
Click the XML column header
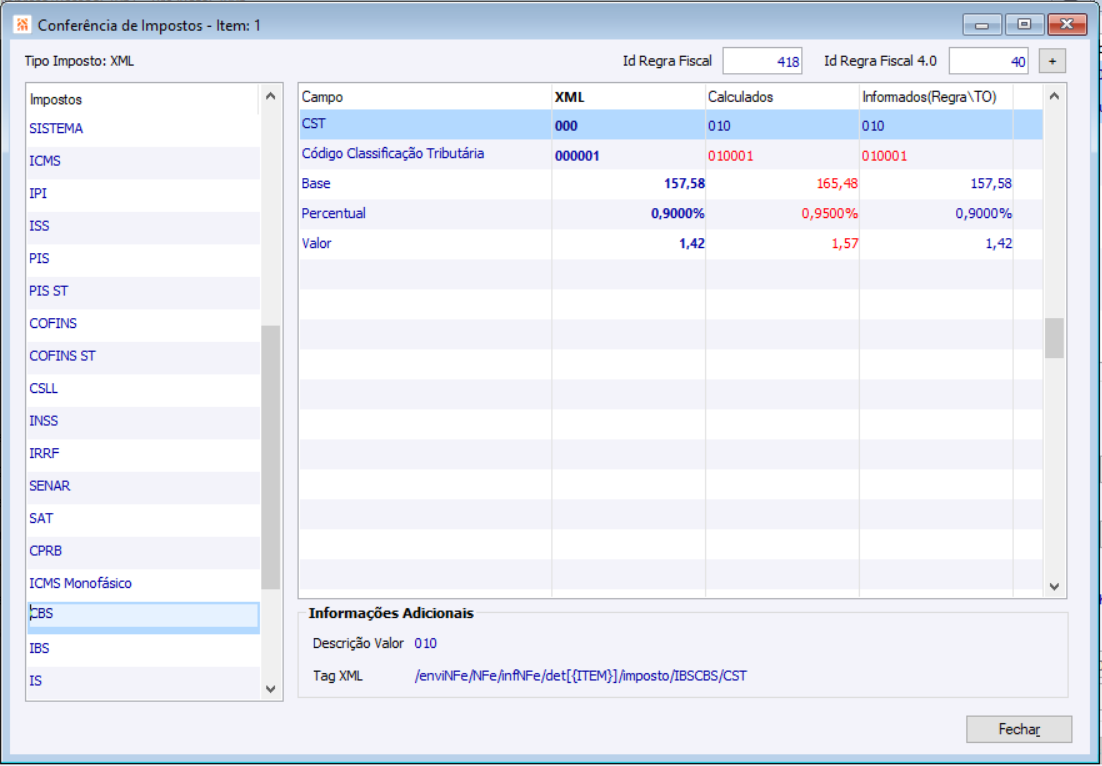tap(628, 97)
